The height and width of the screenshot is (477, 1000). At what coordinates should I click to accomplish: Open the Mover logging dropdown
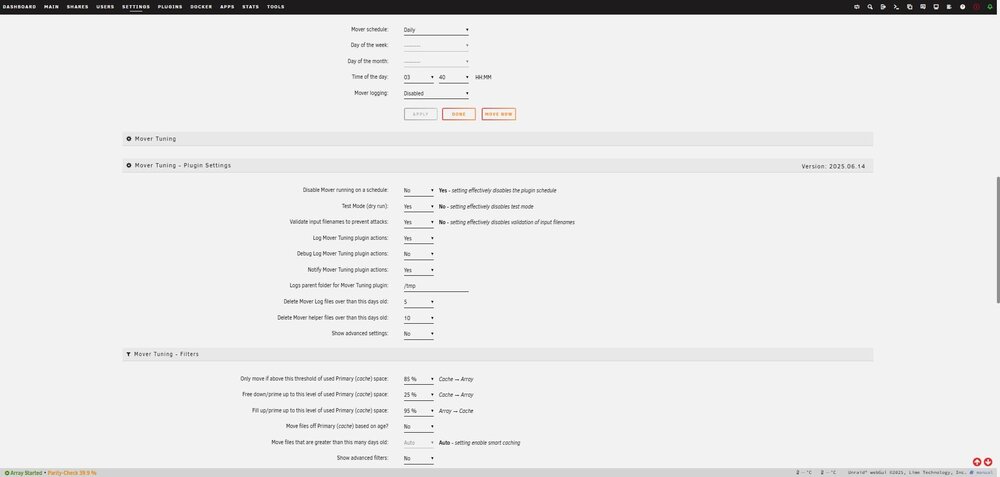tap(436, 93)
